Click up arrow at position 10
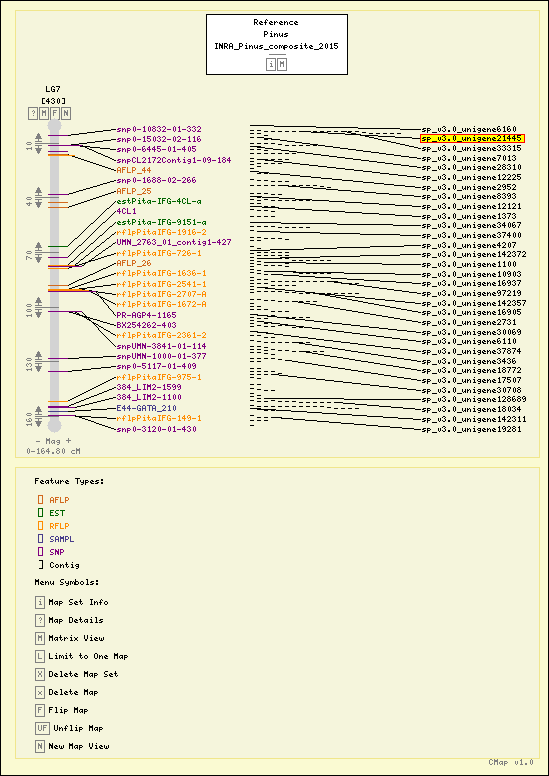549x776 pixels. pyautogui.click(x=39, y=137)
